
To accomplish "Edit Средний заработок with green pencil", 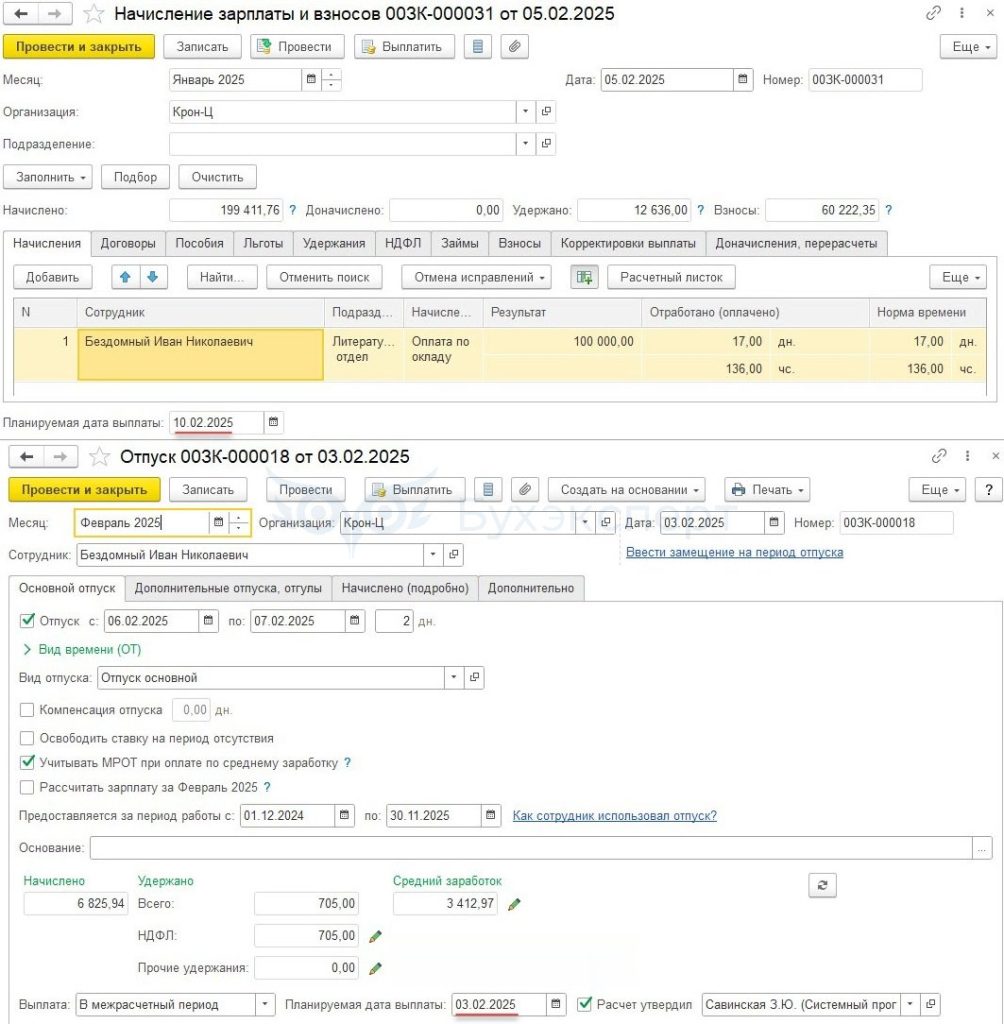I will point(515,904).
